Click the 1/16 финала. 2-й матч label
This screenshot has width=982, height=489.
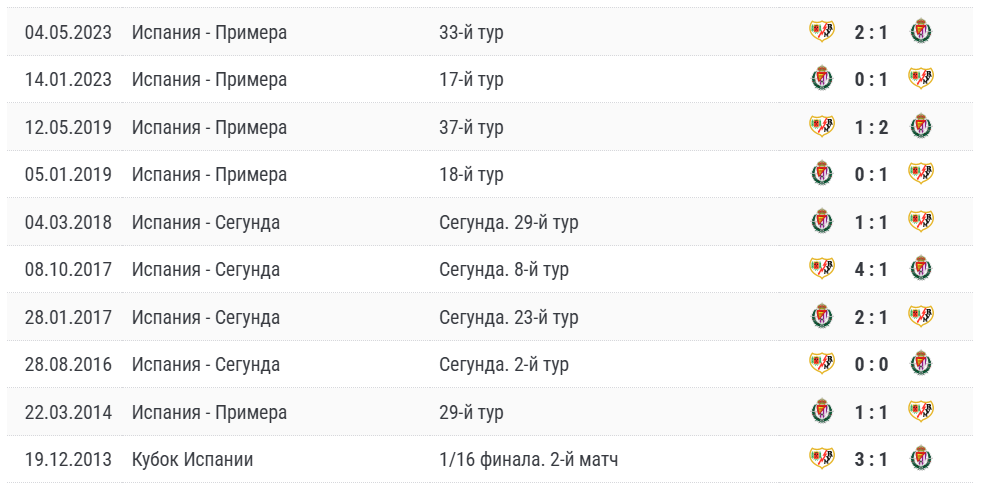[x=528, y=459]
